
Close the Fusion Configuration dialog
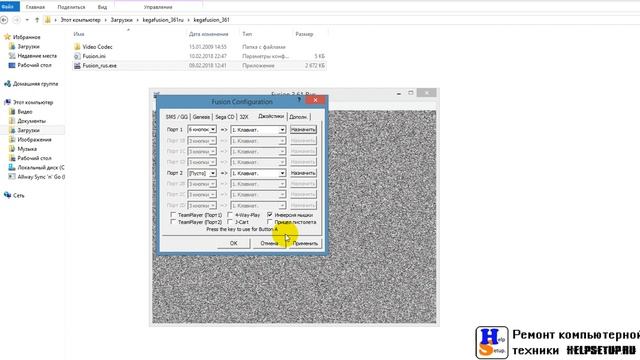[x=315, y=100]
